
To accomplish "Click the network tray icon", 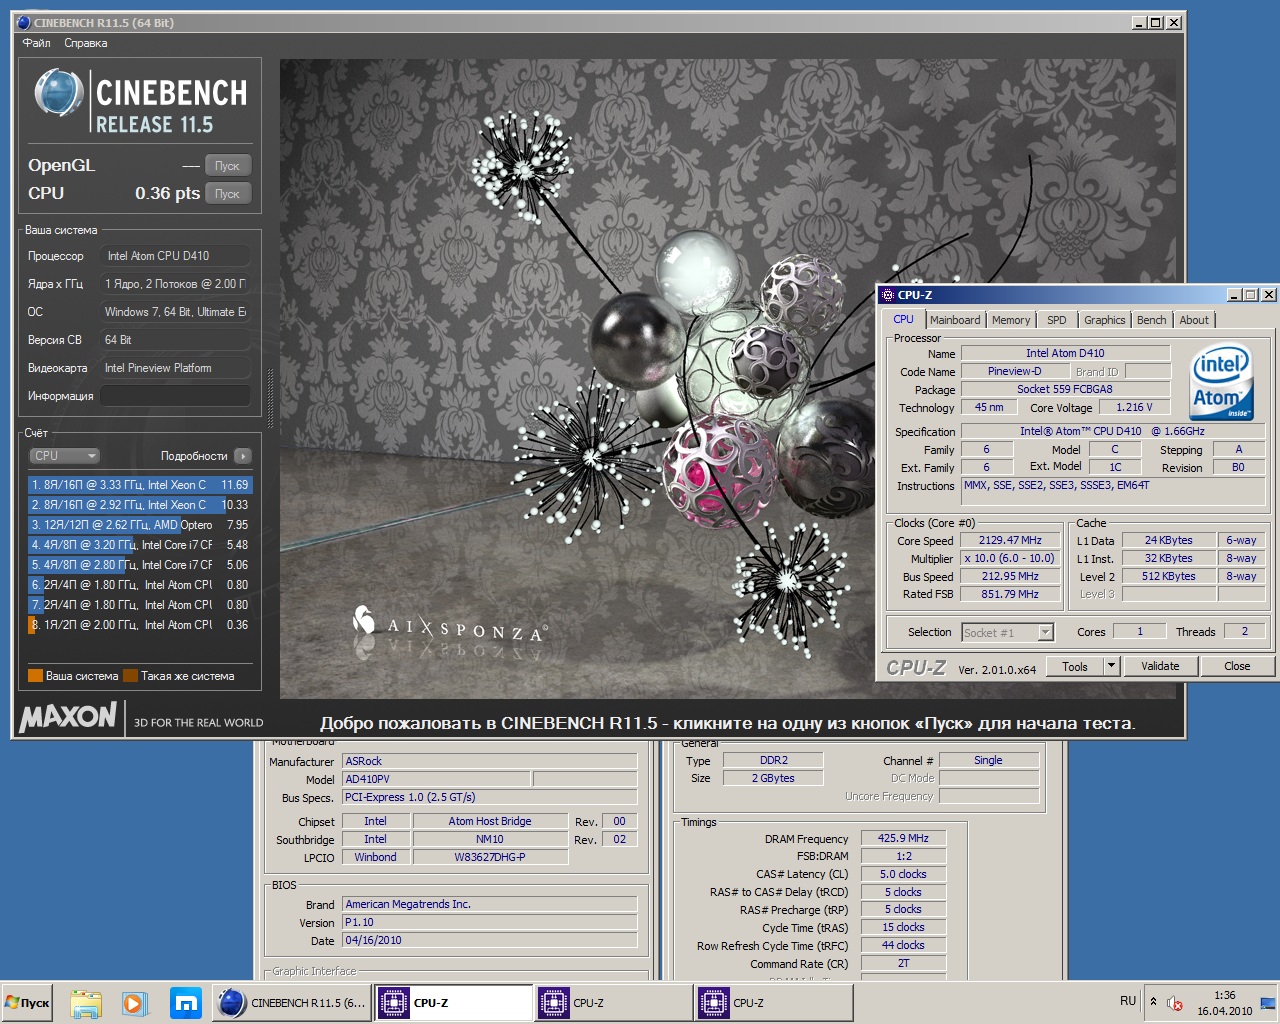I will [x=1268, y=1003].
